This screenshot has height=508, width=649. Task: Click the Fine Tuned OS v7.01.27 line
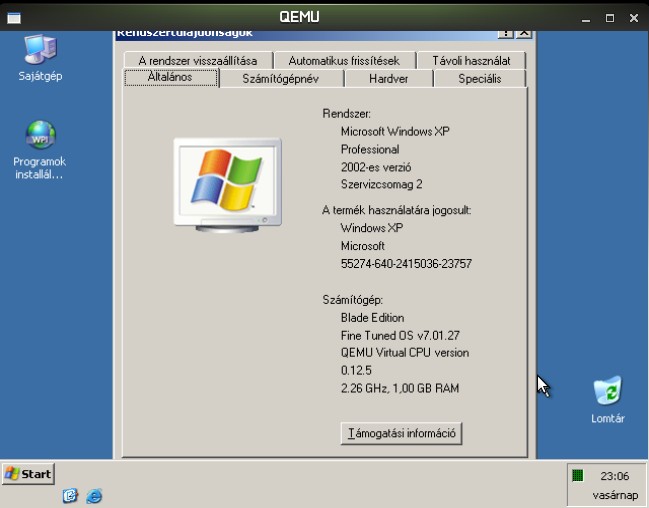tap(400, 335)
